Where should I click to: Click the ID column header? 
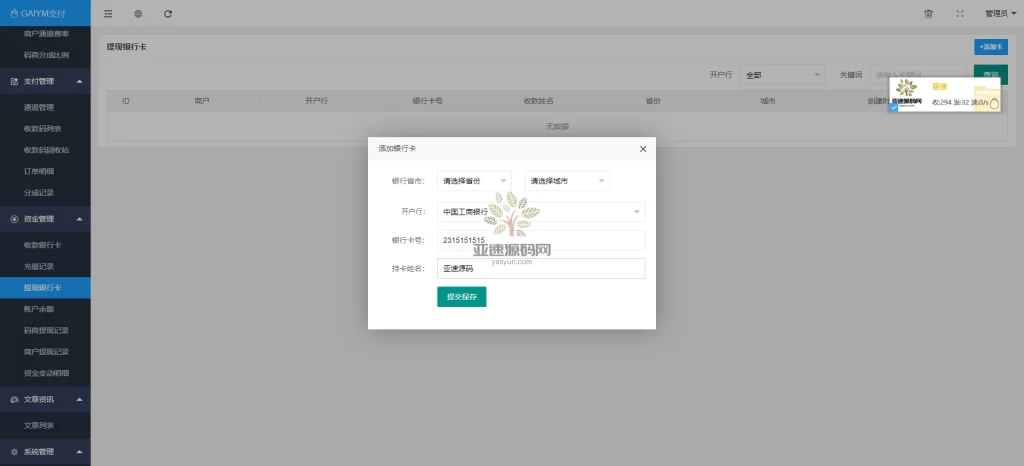click(x=125, y=101)
